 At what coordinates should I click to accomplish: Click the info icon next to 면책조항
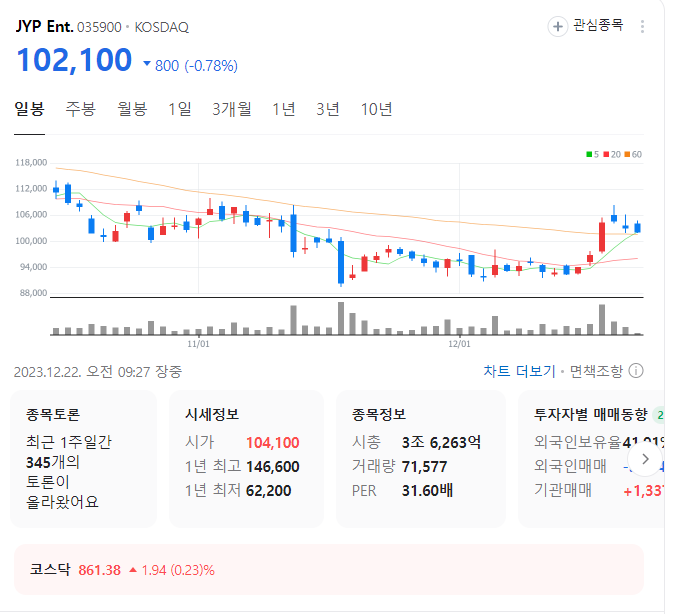coord(636,371)
